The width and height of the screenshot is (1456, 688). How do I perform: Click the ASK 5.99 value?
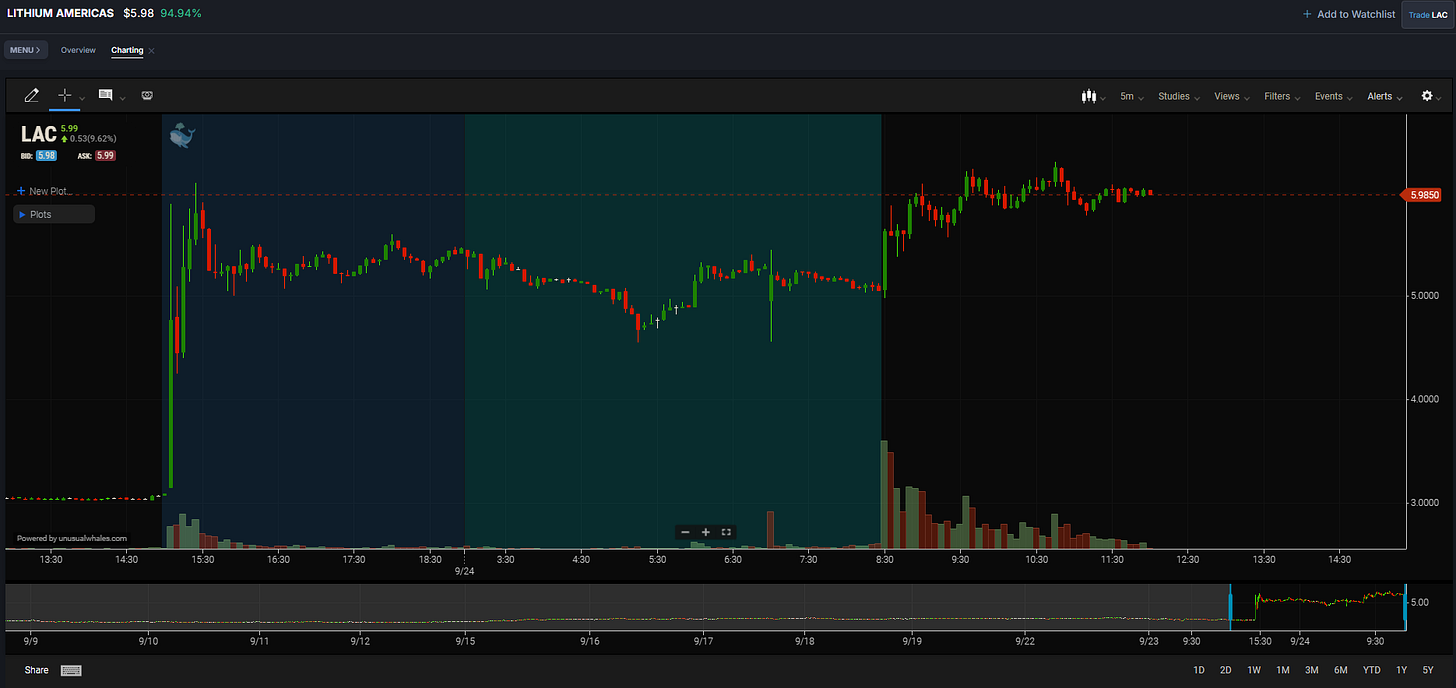pyautogui.click(x=105, y=156)
